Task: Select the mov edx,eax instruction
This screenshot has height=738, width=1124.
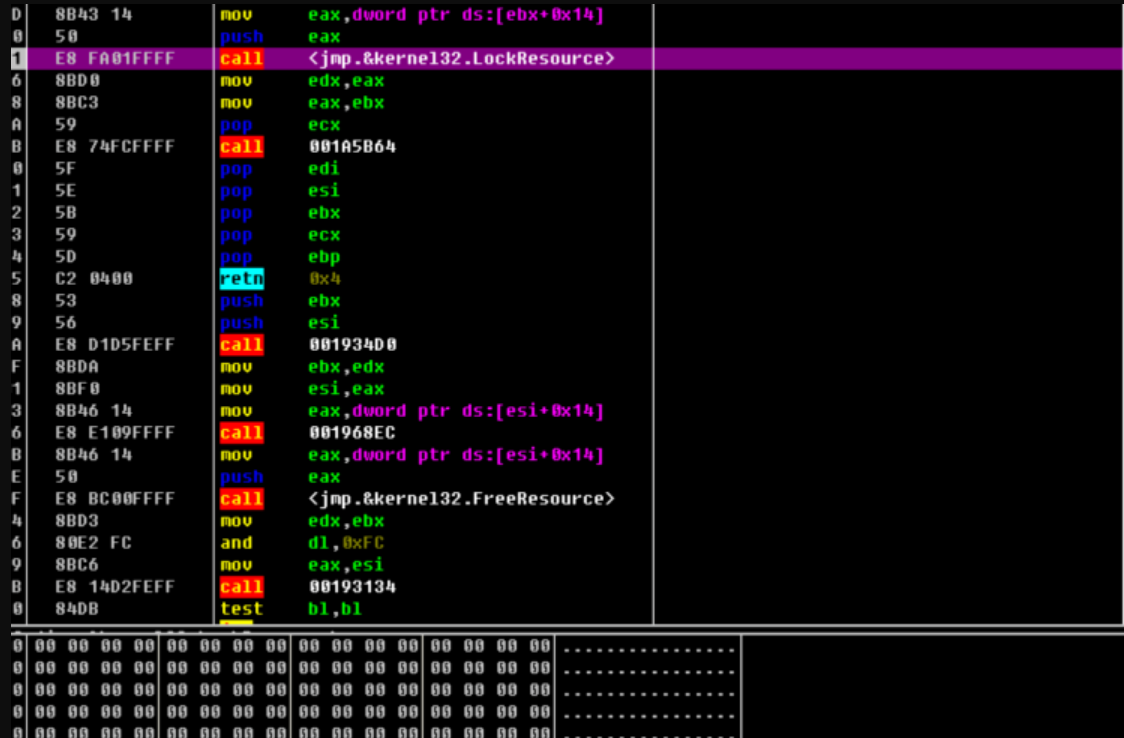Action: 302,81
